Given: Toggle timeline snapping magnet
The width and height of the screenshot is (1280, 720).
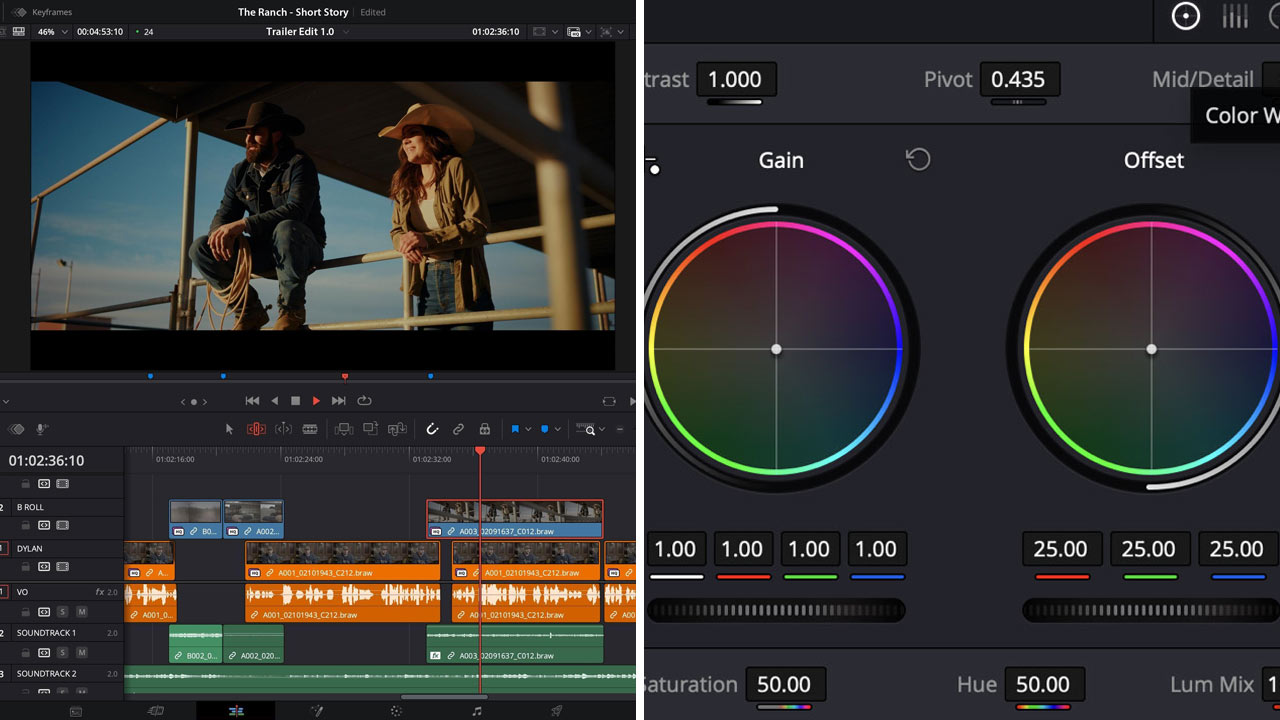Looking at the screenshot, I should click(x=432, y=429).
